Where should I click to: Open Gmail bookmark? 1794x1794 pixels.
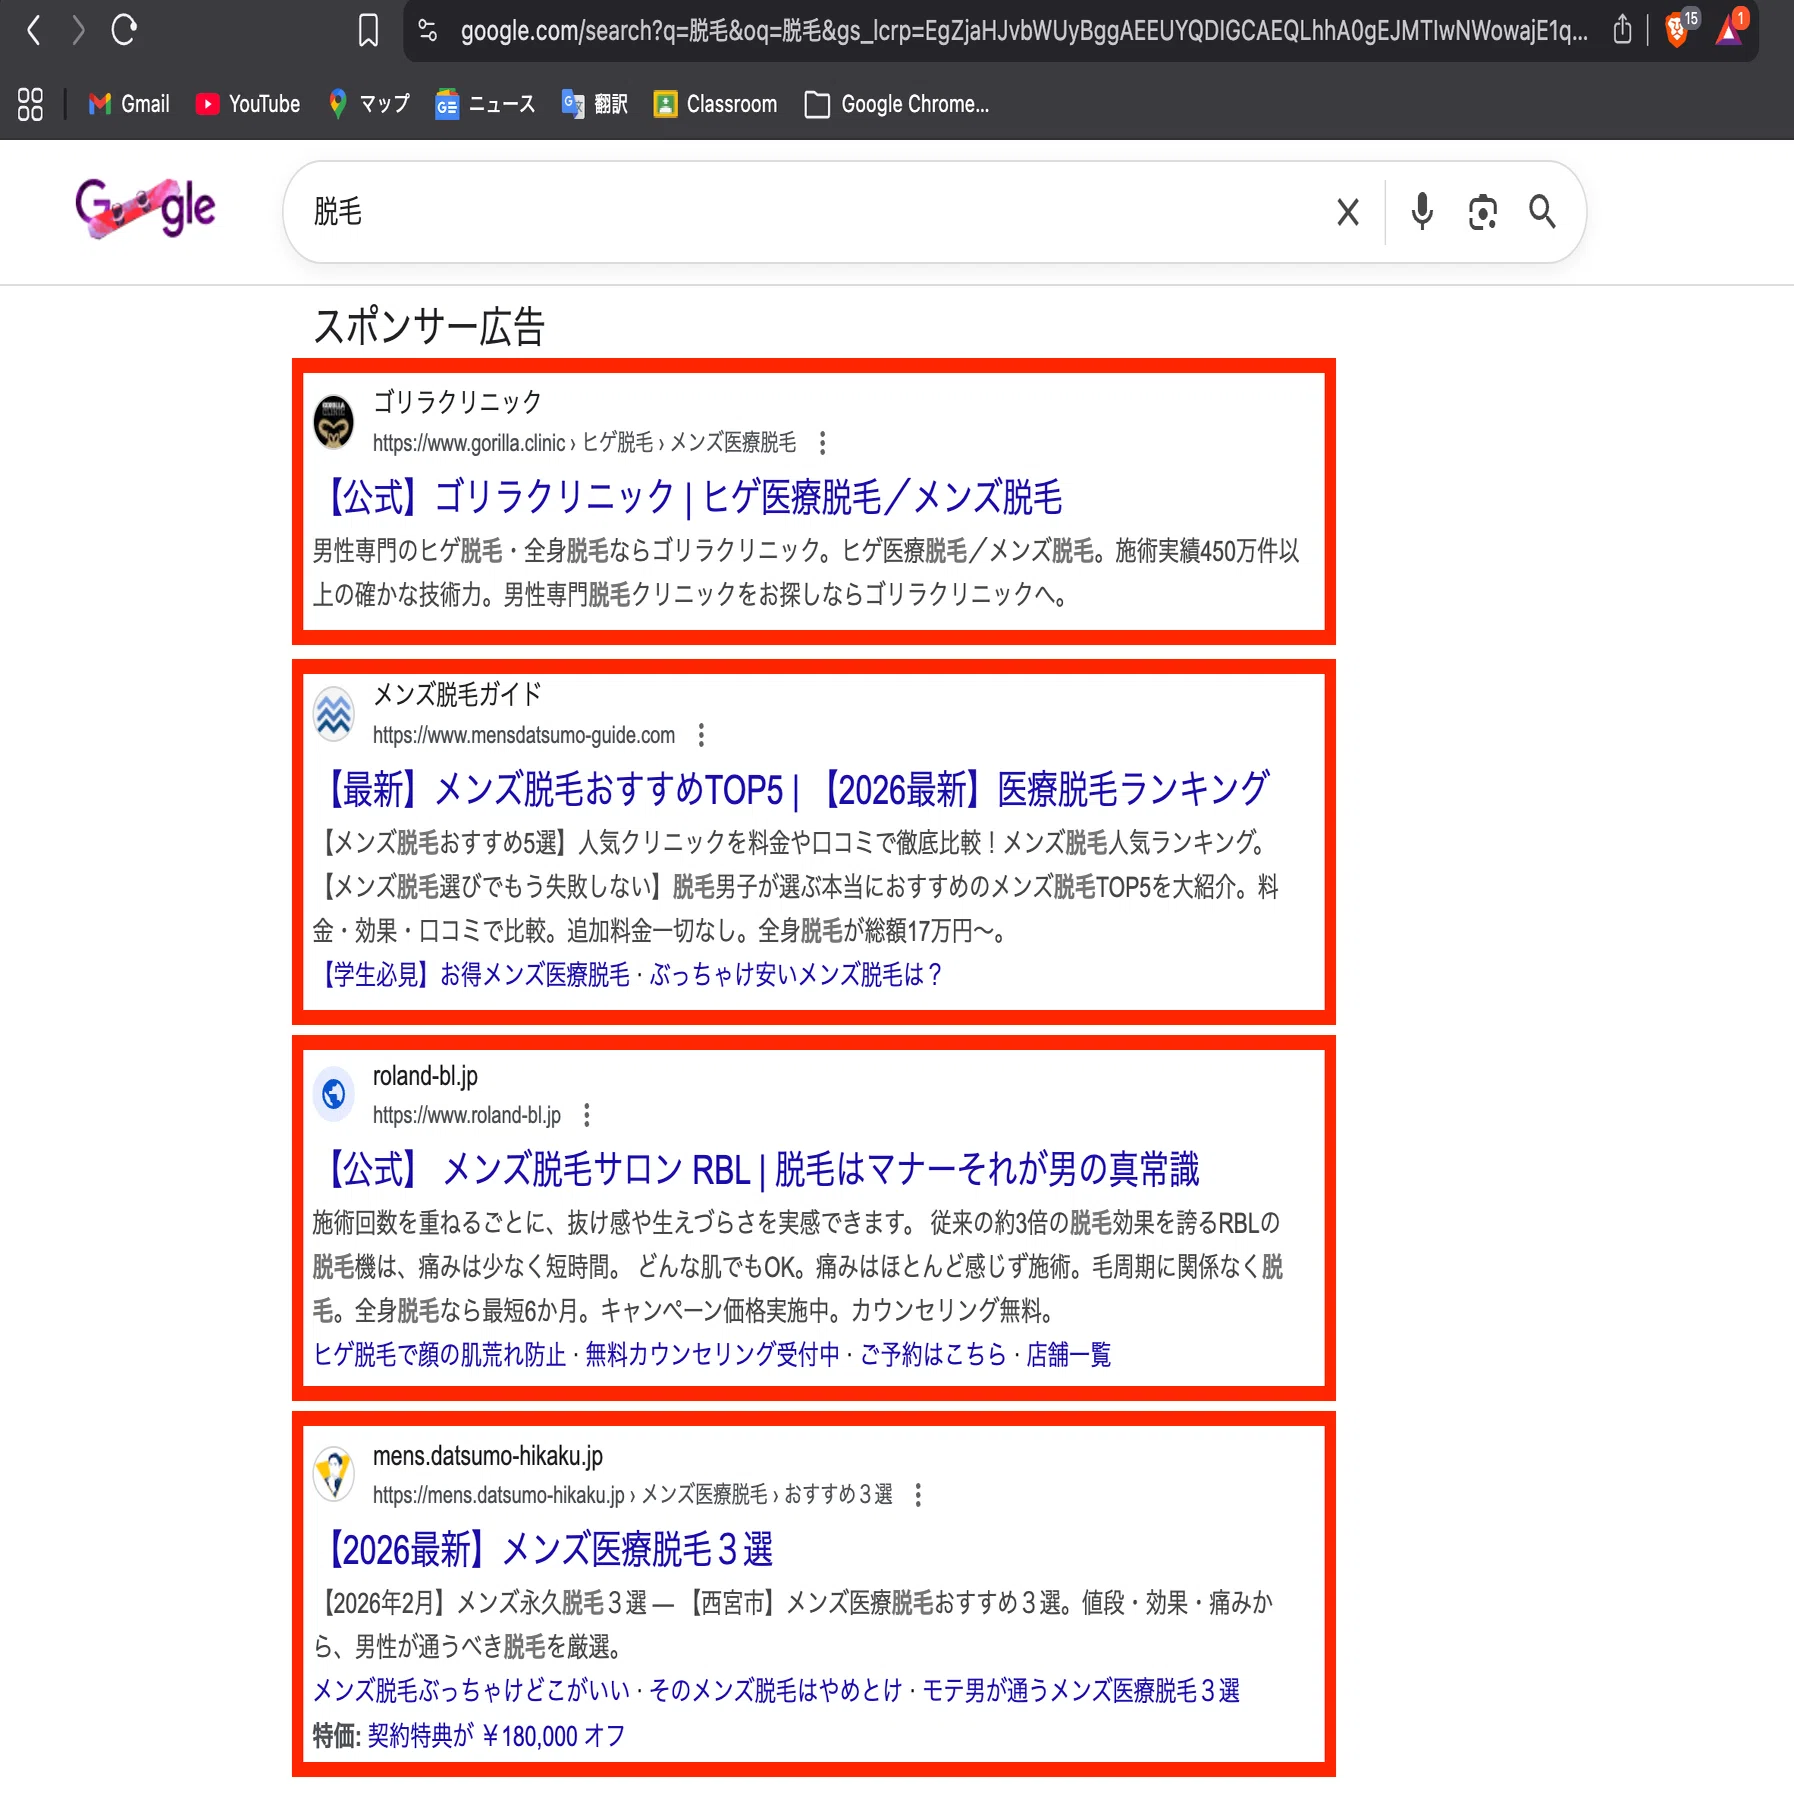pyautogui.click(x=129, y=104)
